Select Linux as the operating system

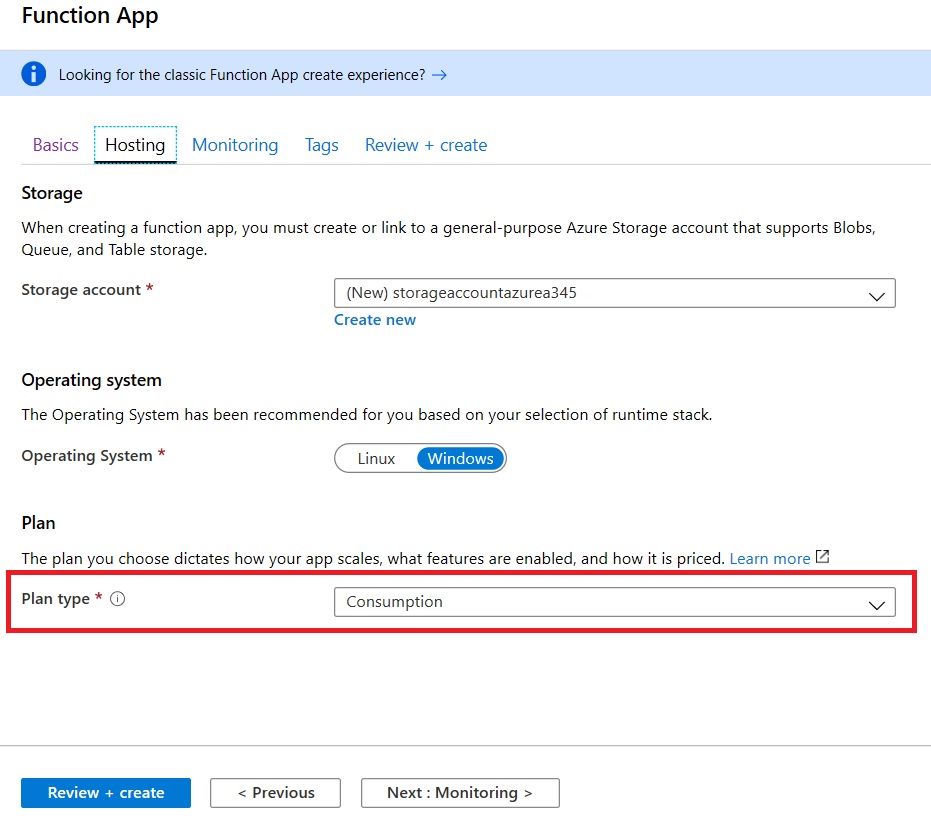pos(376,459)
